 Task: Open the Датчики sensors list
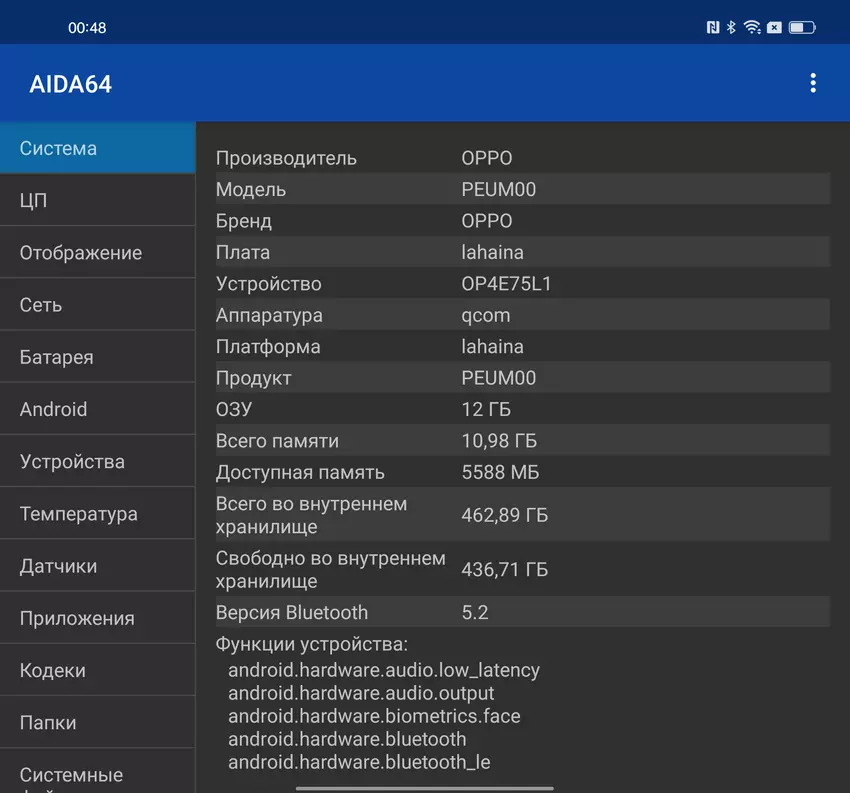pyautogui.click(x=97, y=566)
